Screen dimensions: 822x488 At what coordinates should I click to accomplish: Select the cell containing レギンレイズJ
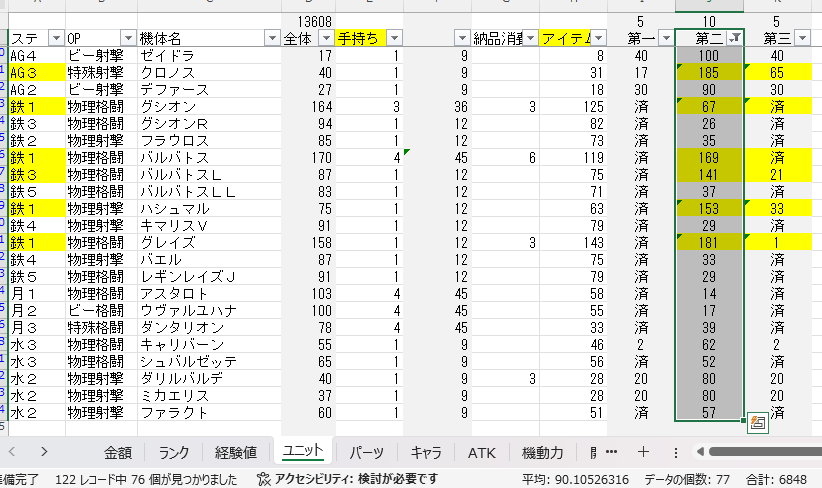209,276
